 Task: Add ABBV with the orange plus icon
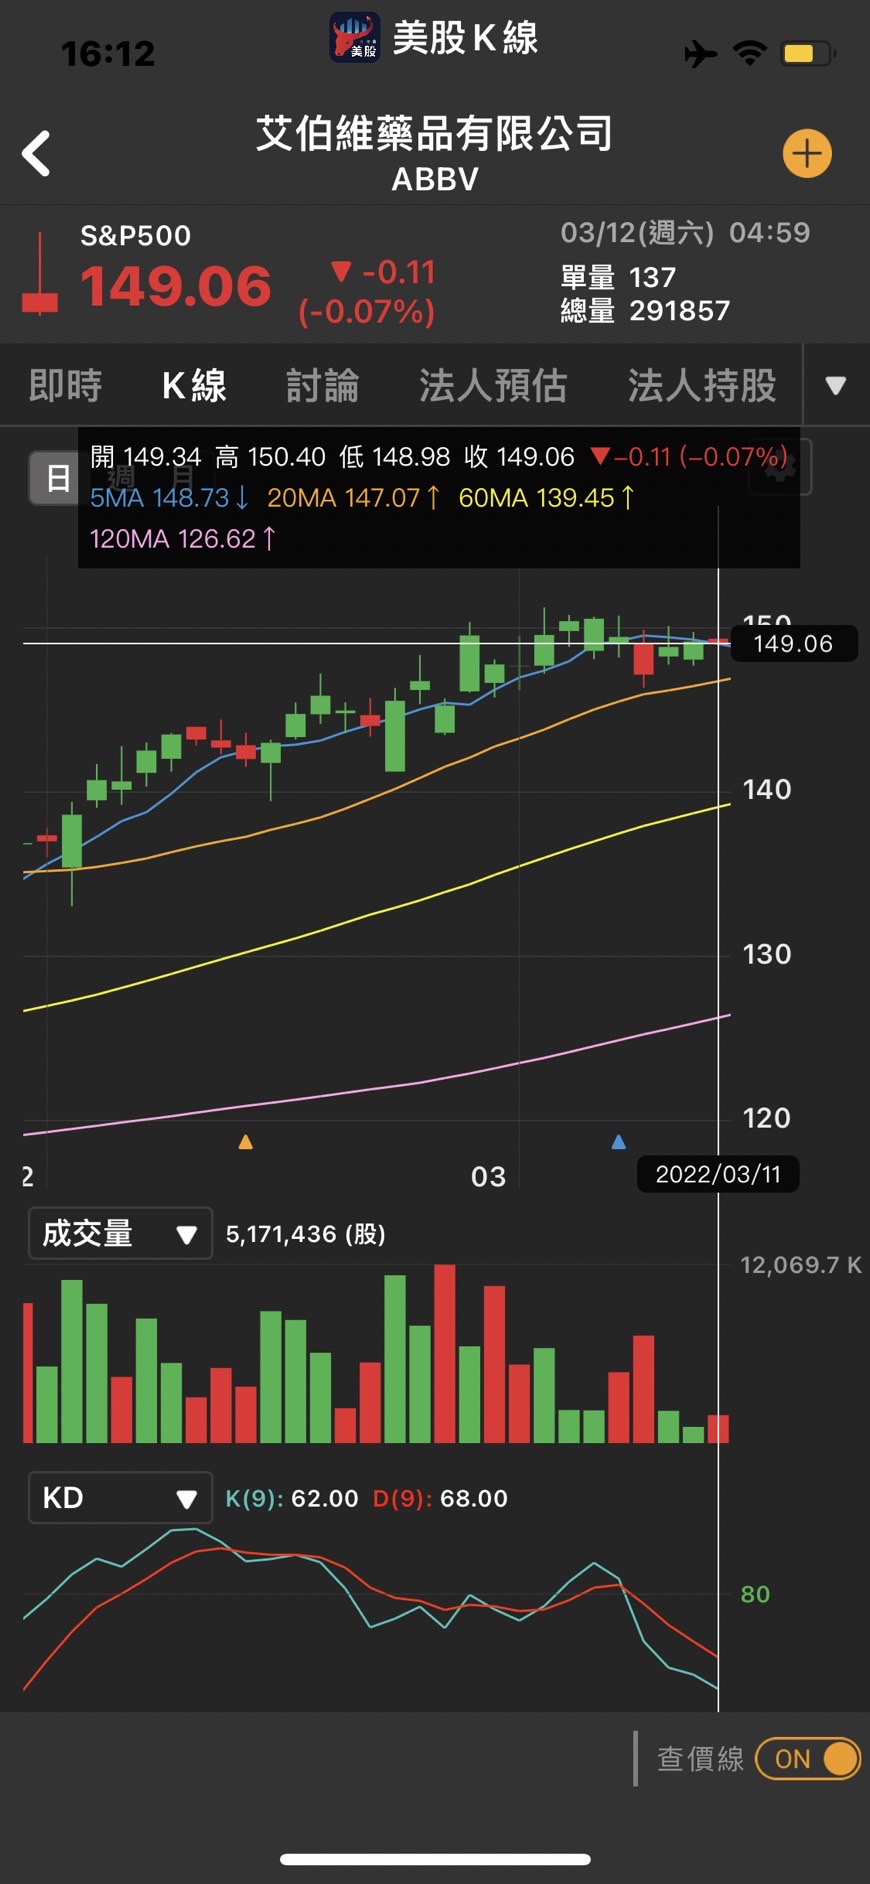pyautogui.click(x=806, y=154)
